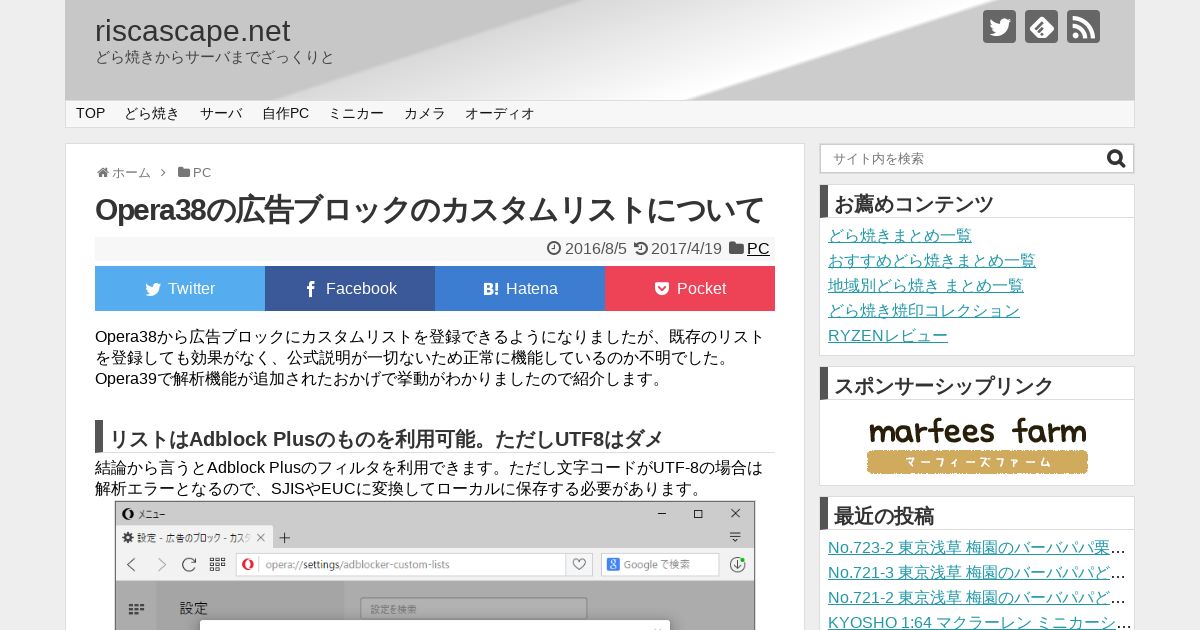Open recent post No.721-2 東京浅草 梅園
The image size is (1200, 630).
[x=977, y=598]
